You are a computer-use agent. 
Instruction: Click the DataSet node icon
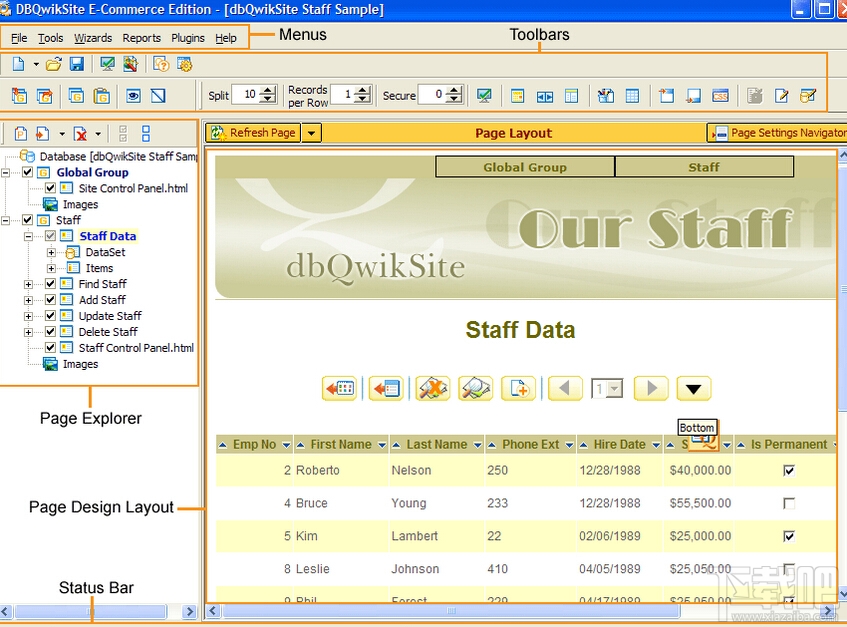pyautogui.click(x=72, y=252)
